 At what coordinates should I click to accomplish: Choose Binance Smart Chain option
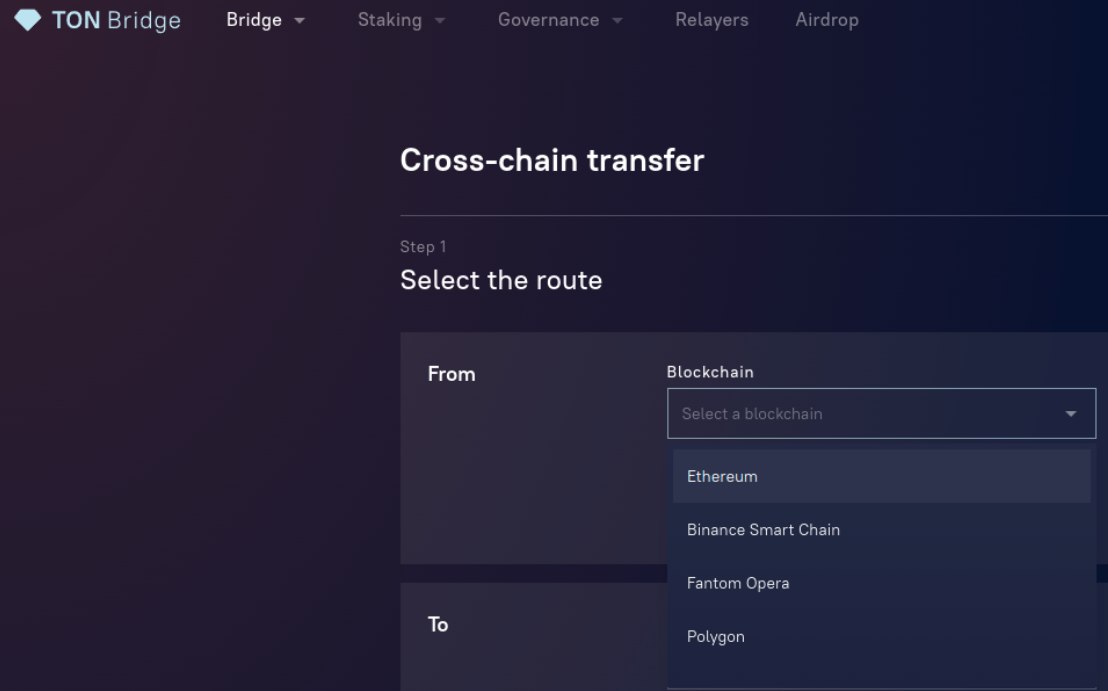[763, 530]
